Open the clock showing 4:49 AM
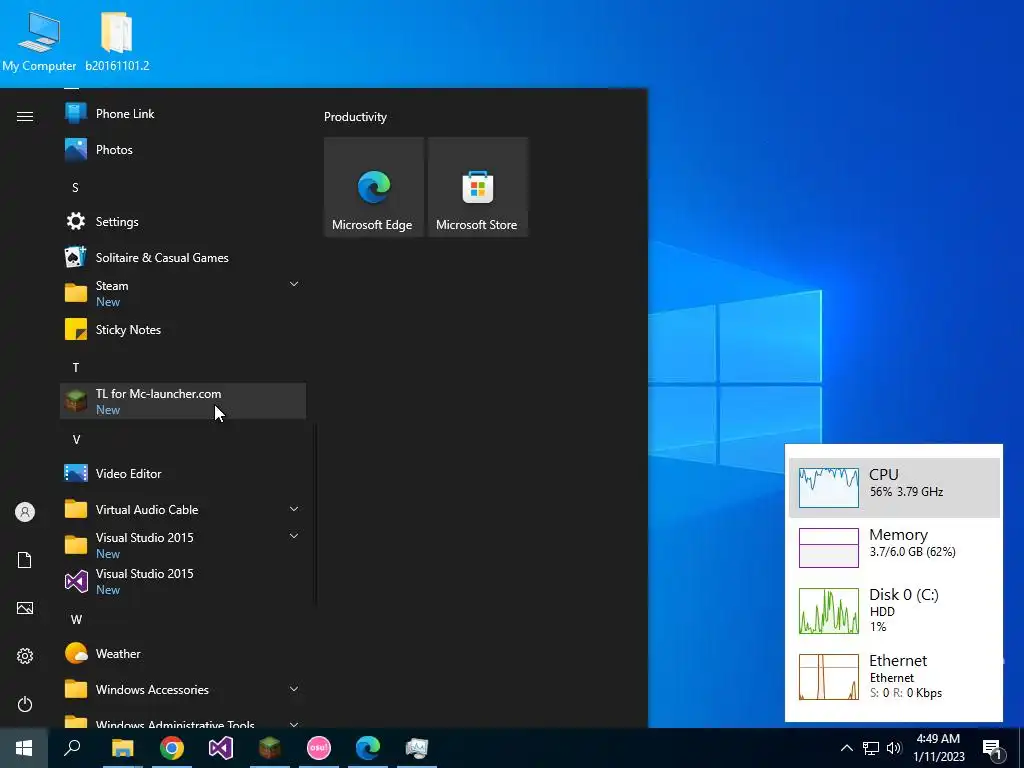 coord(938,748)
